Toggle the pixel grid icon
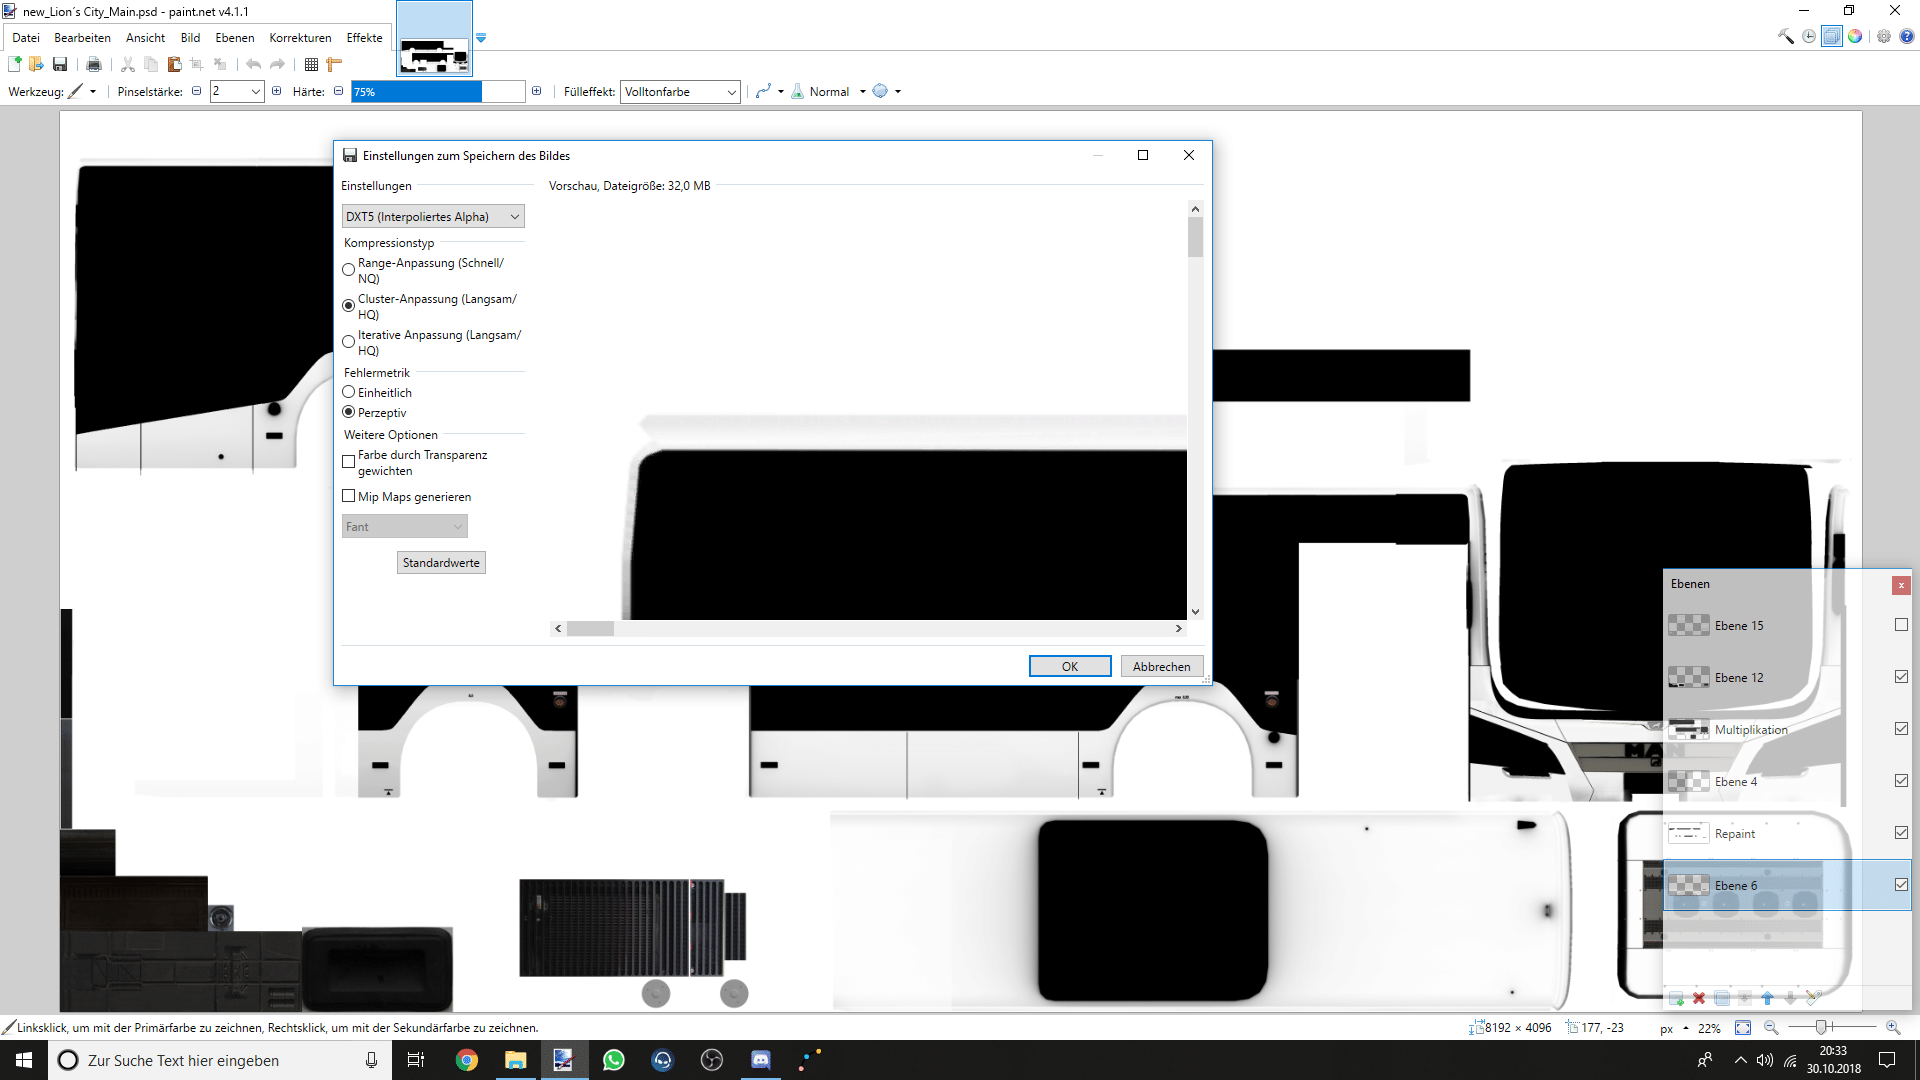This screenshot has width=1920, height=1080. click(311, 64)
